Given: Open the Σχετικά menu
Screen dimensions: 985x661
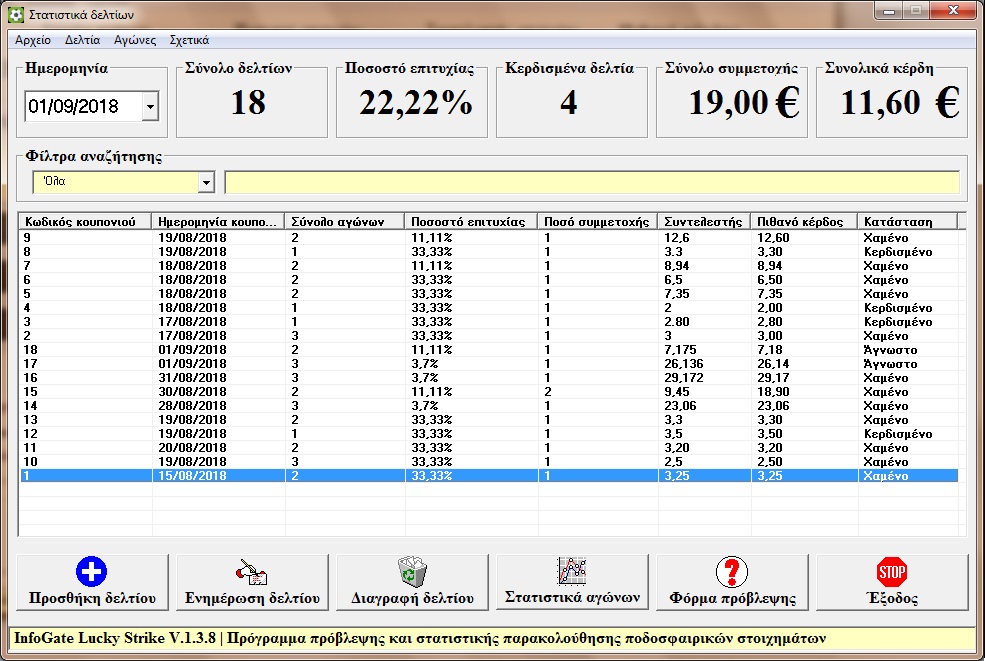Looking at the screenshot, I should 189,41.
